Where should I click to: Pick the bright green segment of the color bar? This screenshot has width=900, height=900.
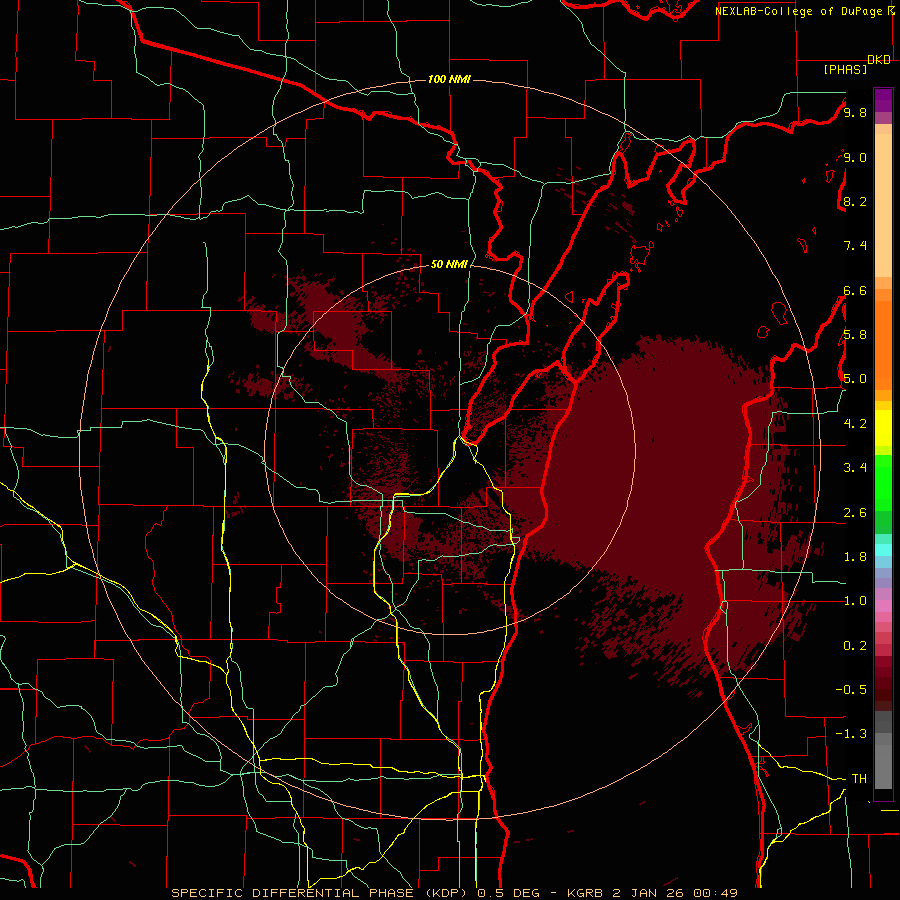[x=883, y=483]
